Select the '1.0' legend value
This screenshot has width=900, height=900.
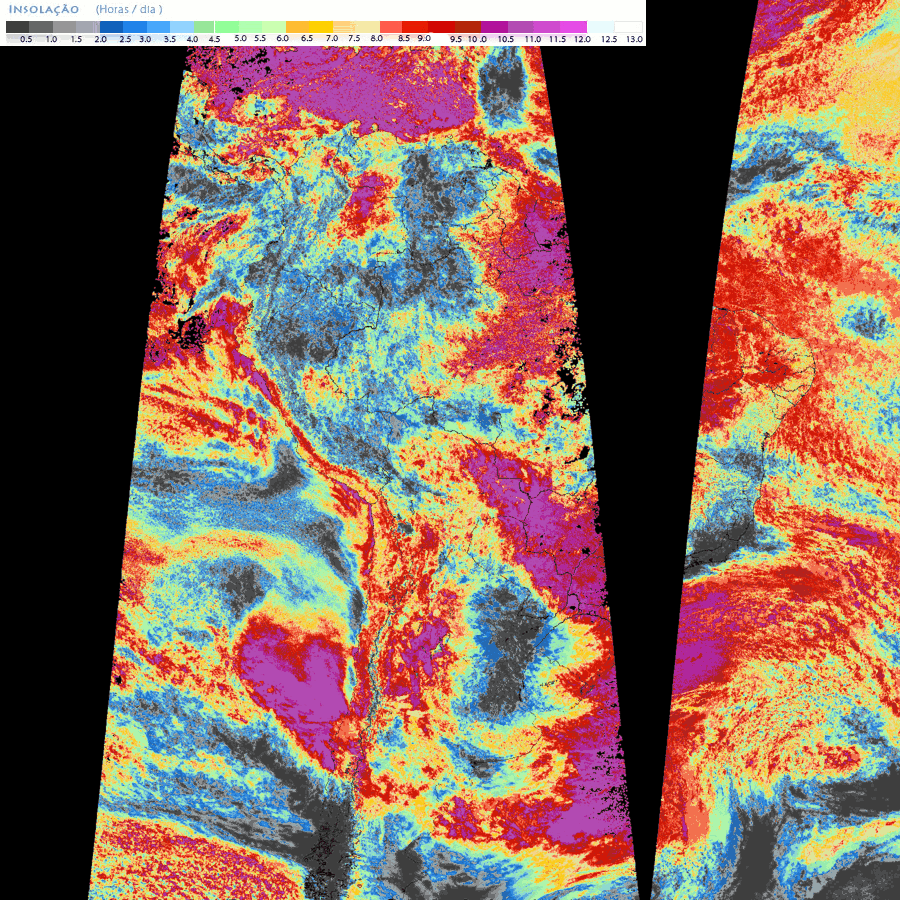pos(51,39)
